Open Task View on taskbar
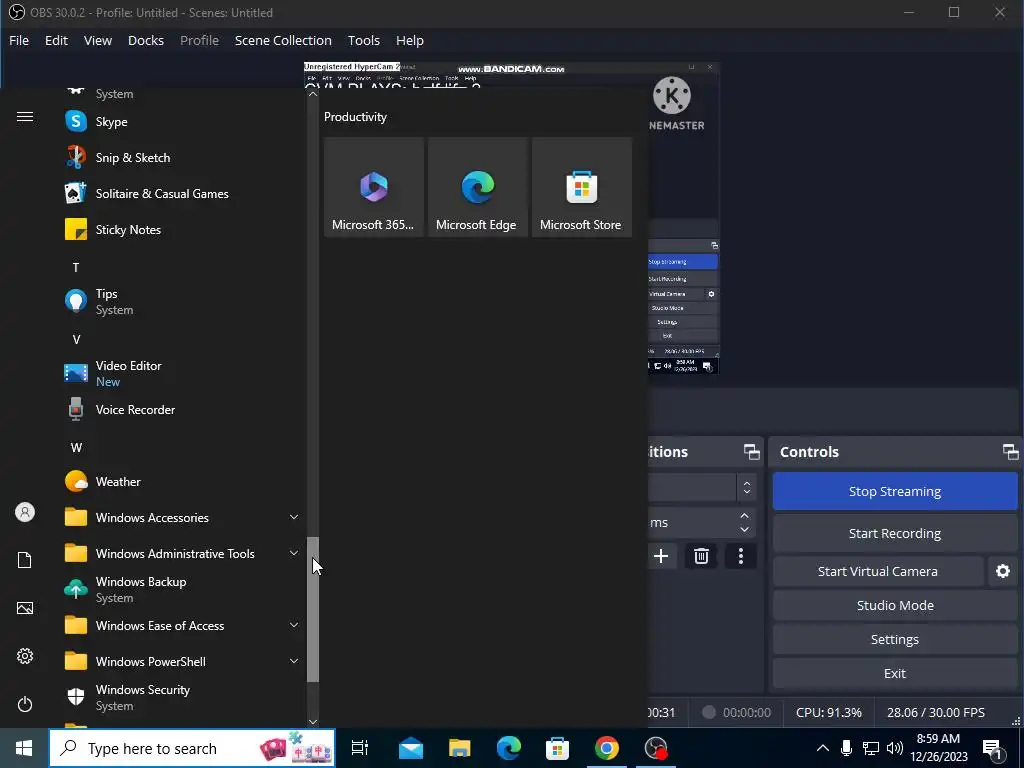The width and height of the screenshot is (1024, 768). [x=360, y=748]
